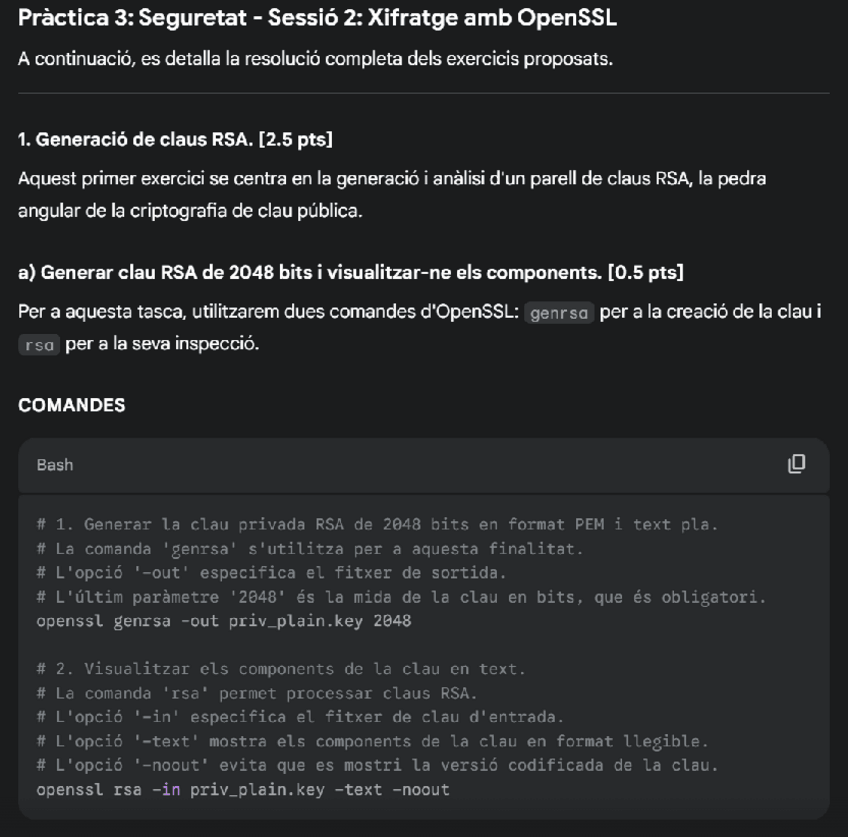Click the horizontal divider below the intro
Screen dimensions: 848x837
(x=424, y=94)
